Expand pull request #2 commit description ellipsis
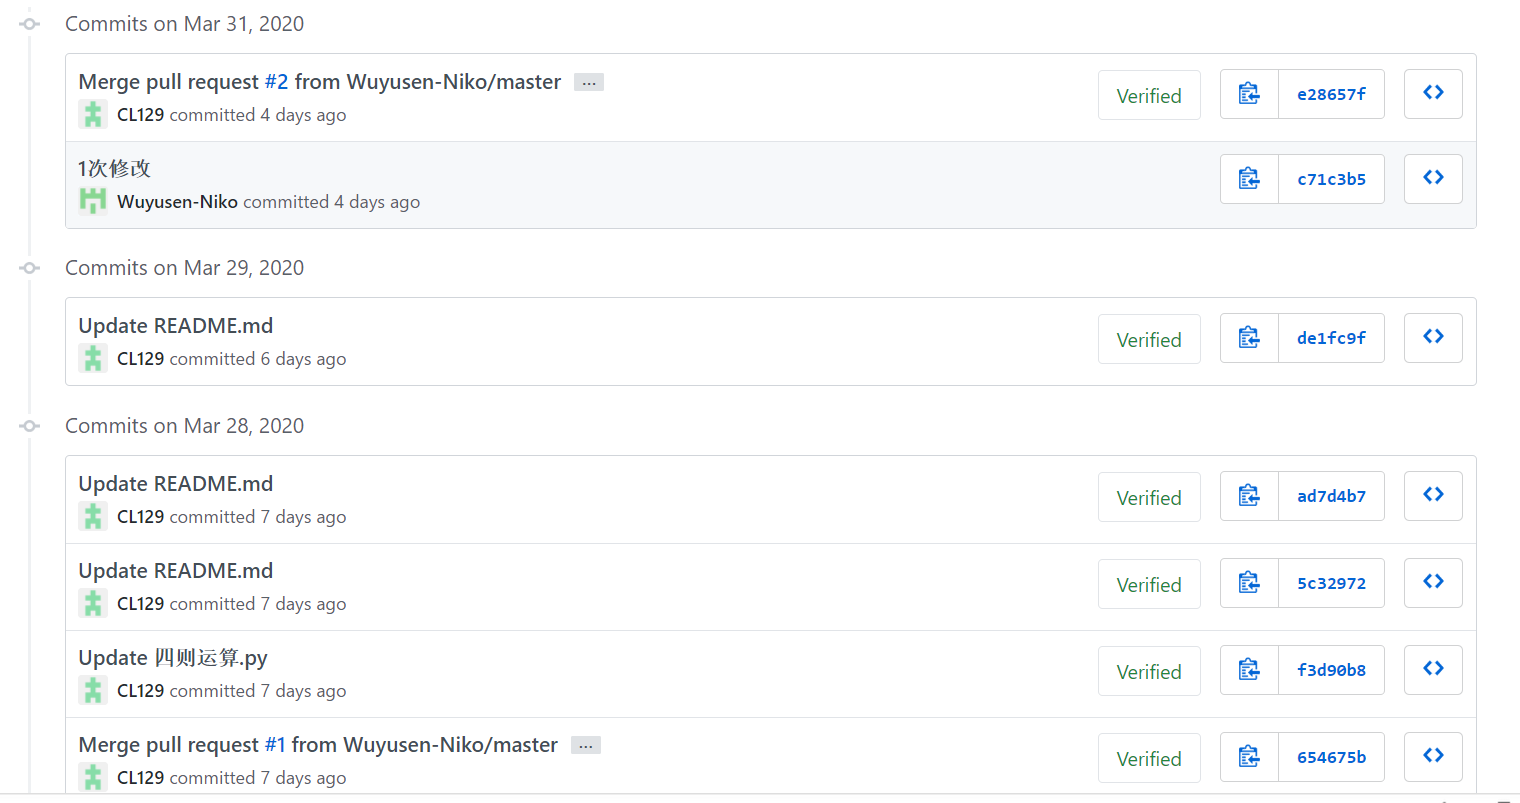This screenshot has width=1520, height=803. coord(589,83)
